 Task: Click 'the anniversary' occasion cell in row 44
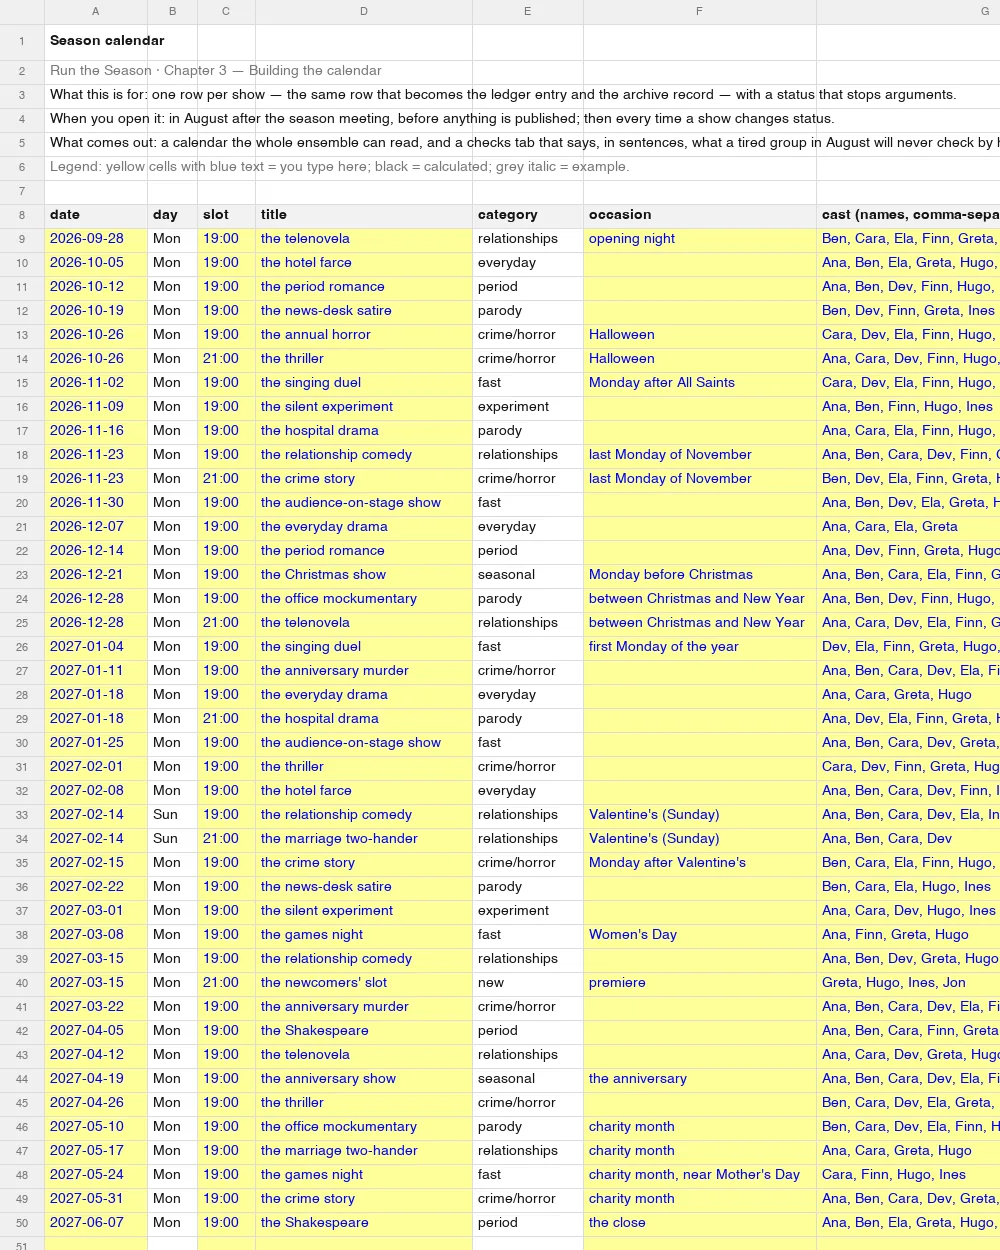pyautogui.click(x=699, y=1079)
